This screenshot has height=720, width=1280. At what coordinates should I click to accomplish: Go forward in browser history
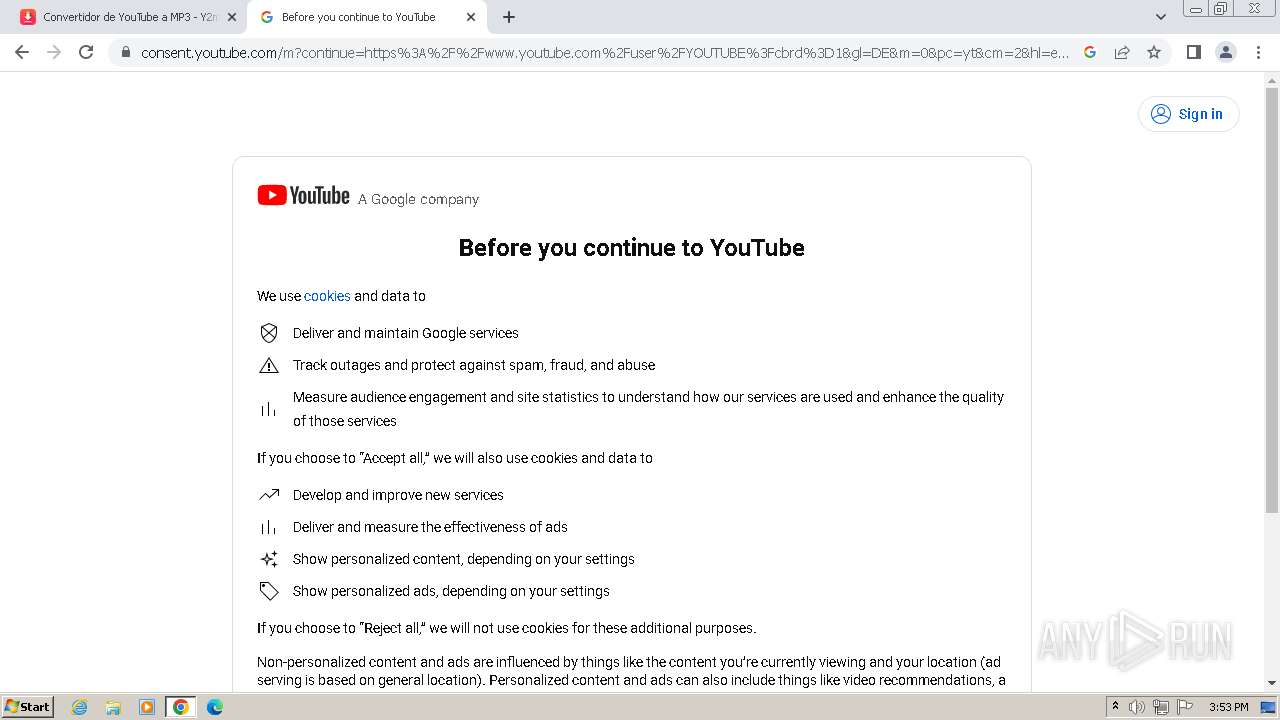click(x=54, y=52)
